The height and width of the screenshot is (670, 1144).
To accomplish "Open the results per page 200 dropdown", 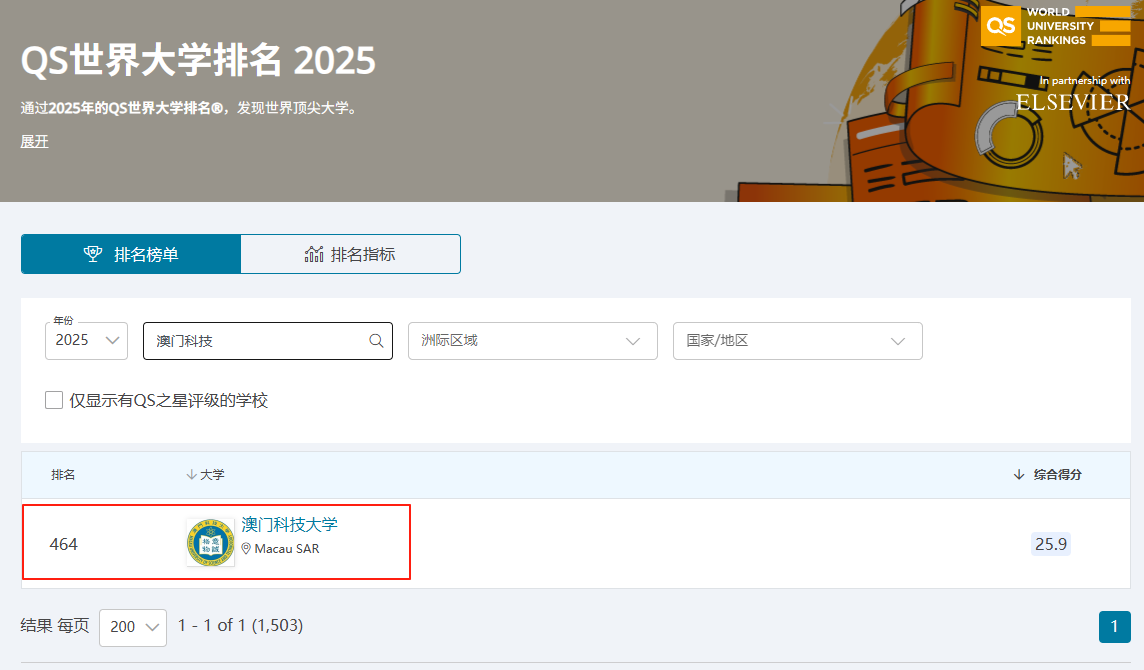I will pyautogui.click(x=133, y=627).
